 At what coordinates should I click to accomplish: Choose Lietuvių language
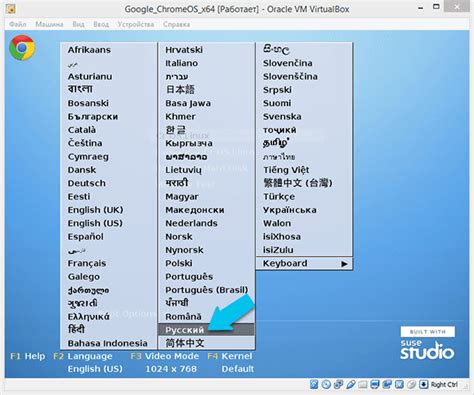click(183, 170)
